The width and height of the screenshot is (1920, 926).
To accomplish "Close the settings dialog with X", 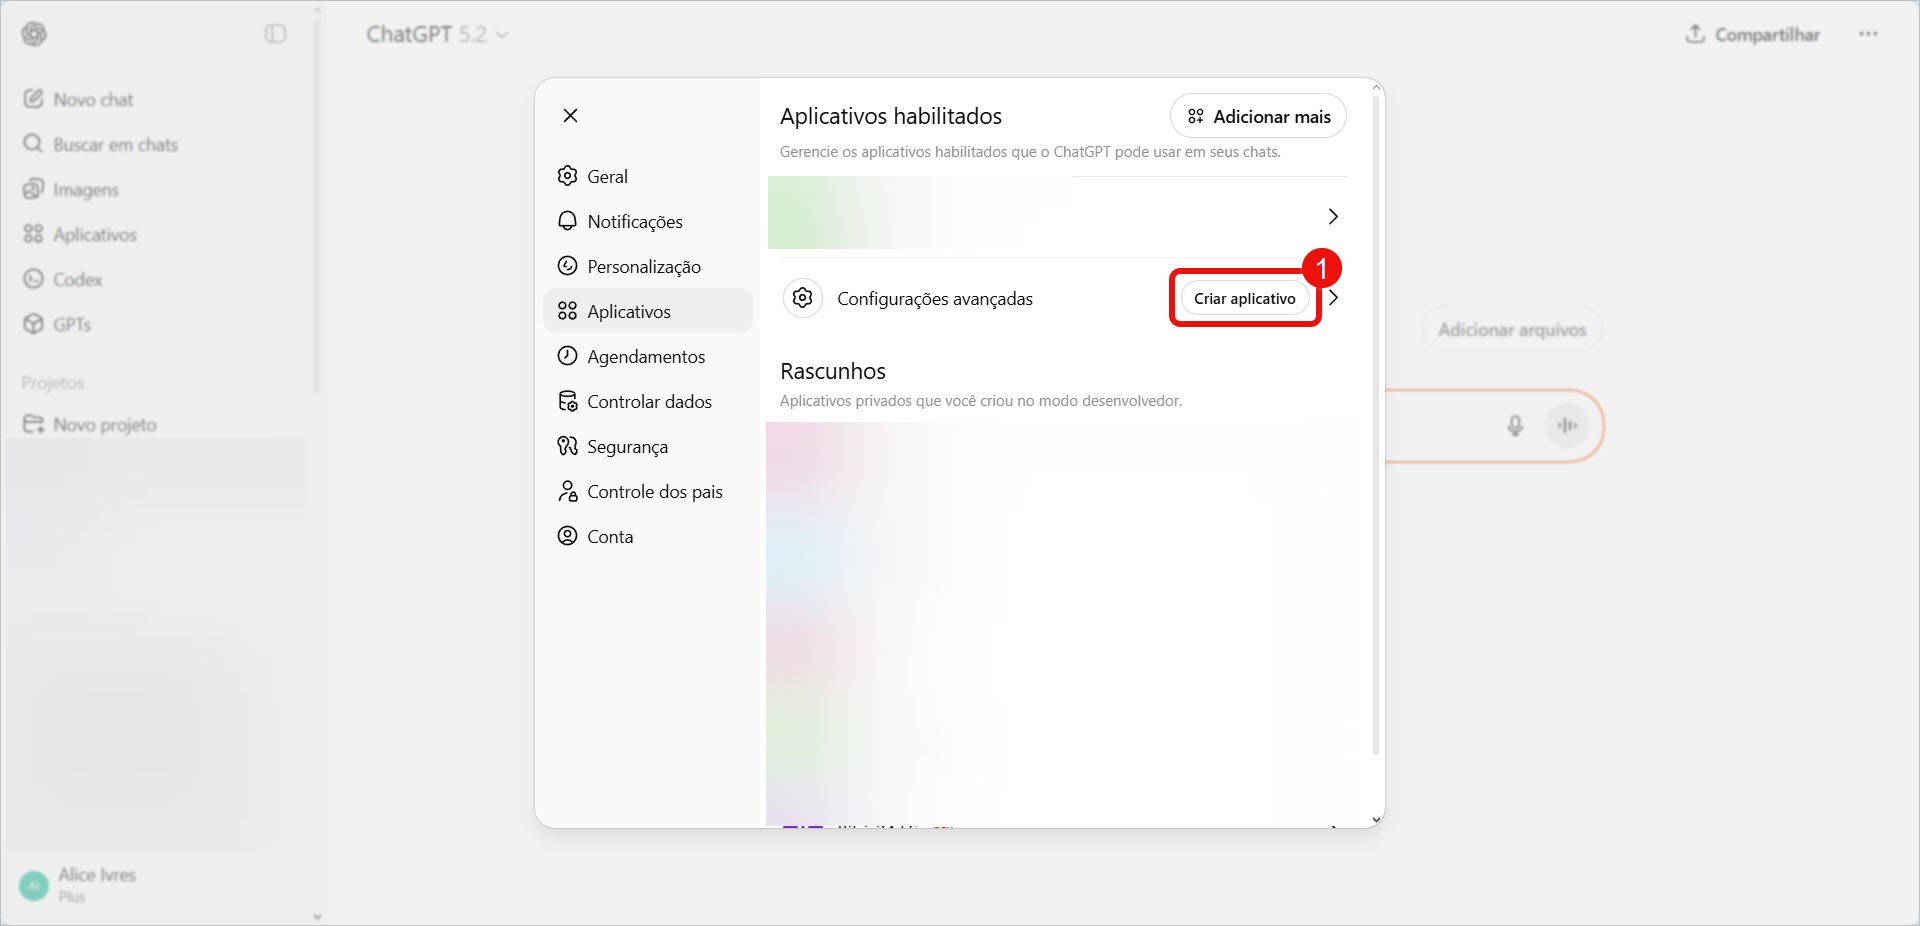I will click(x=571, y=116).
